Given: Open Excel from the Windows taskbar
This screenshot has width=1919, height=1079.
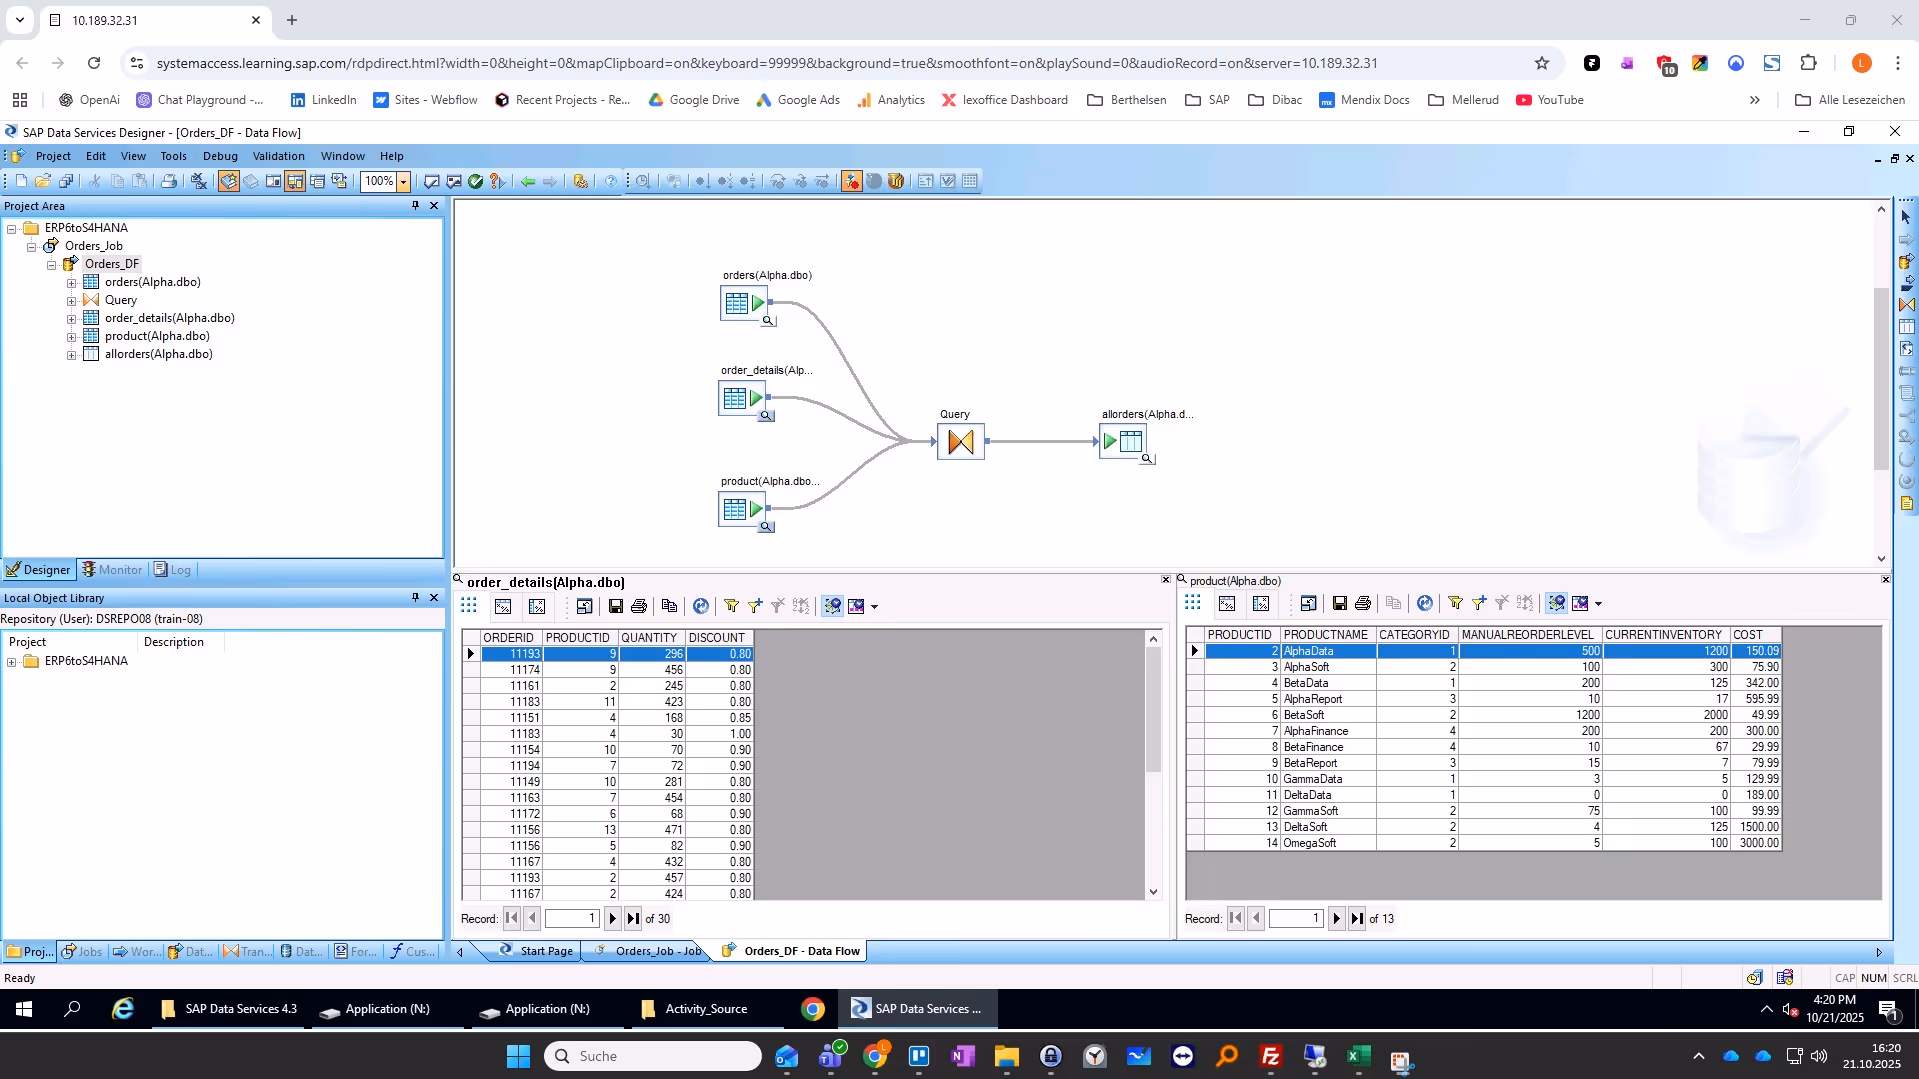Looking at the screenshot, I should (1357, 1056).
